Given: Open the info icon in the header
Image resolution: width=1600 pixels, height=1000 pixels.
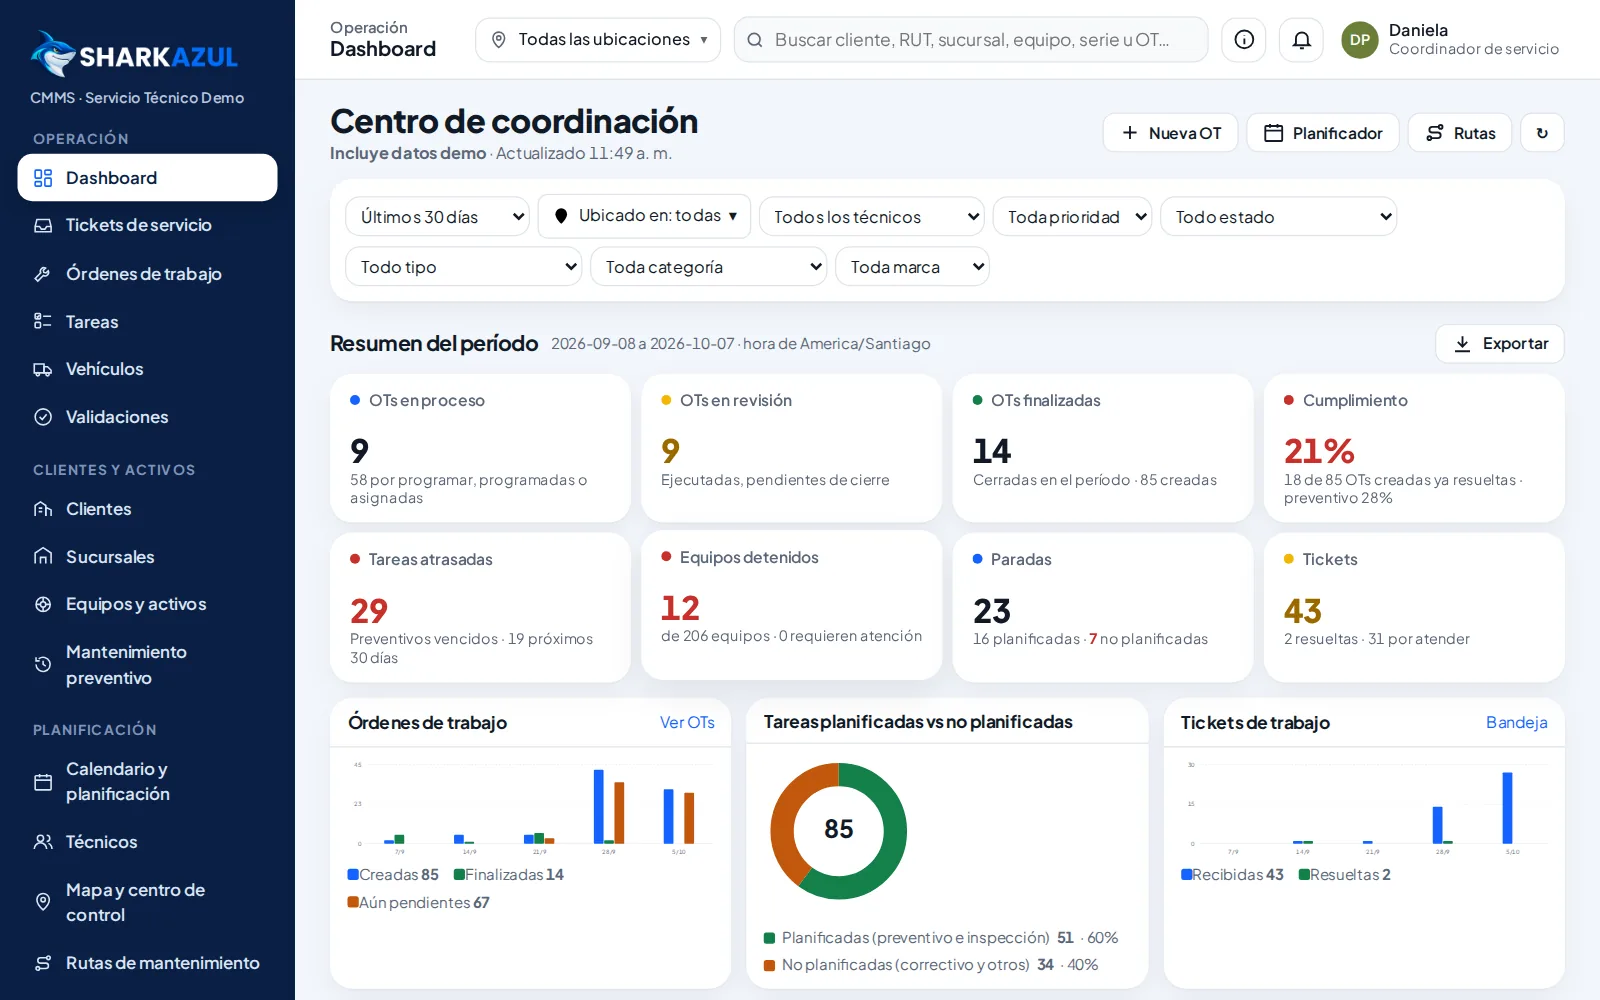Looking at the screenshot, I should click(x=1244, y=40).
